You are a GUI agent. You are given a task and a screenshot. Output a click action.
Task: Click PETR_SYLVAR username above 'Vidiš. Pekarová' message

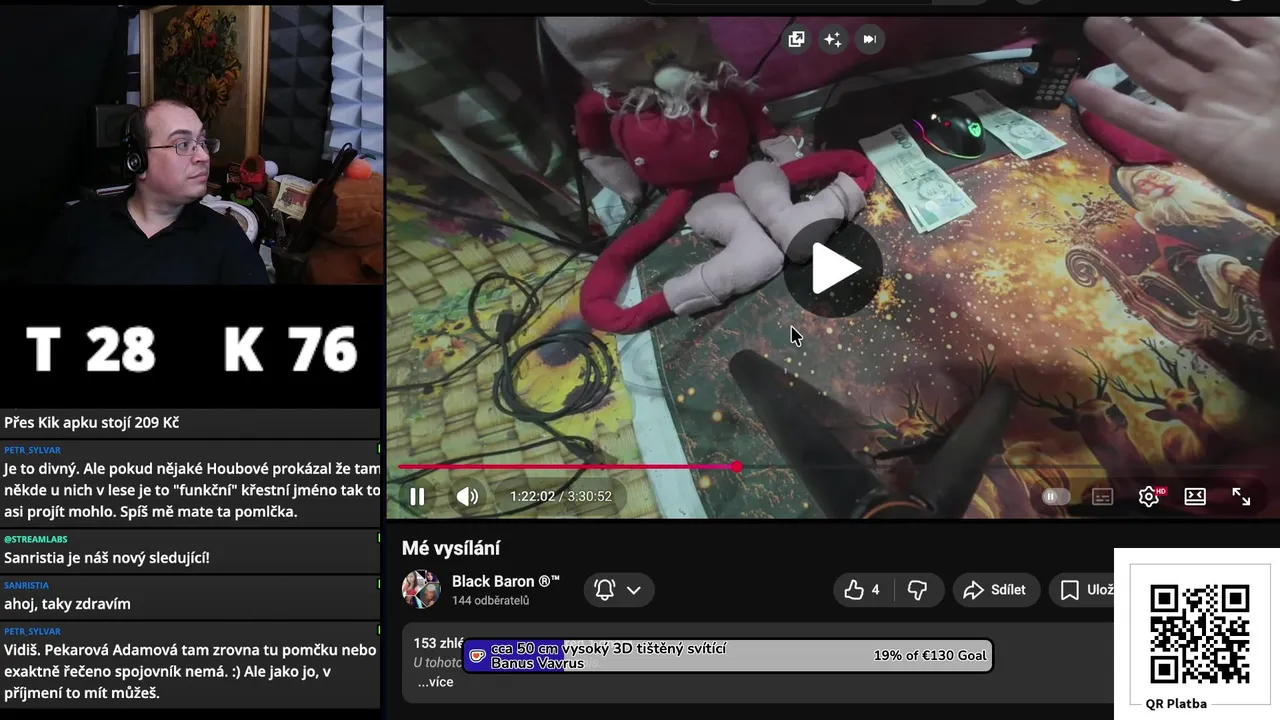[32, 631]
